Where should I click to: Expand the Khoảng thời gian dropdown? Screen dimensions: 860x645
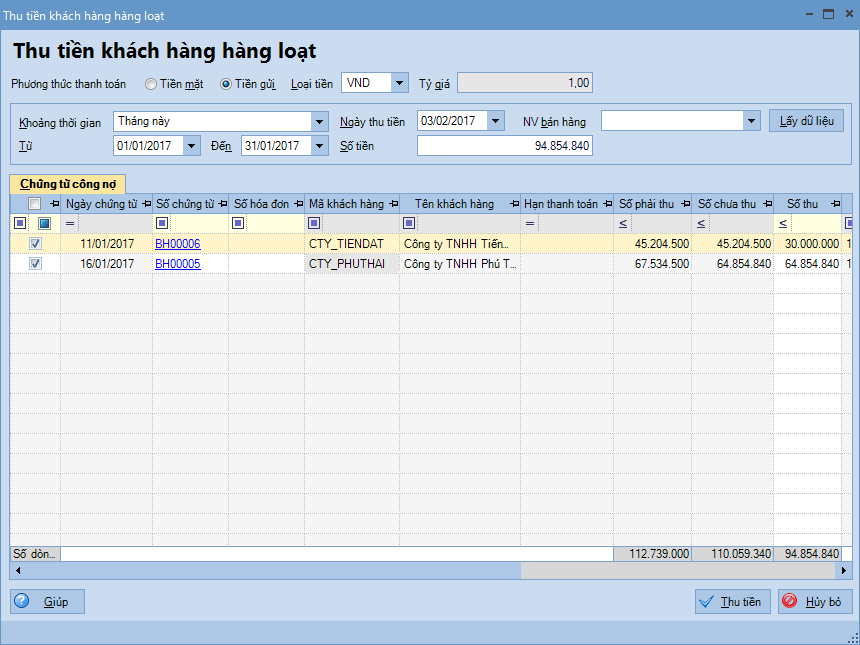(x=320, y=121)
